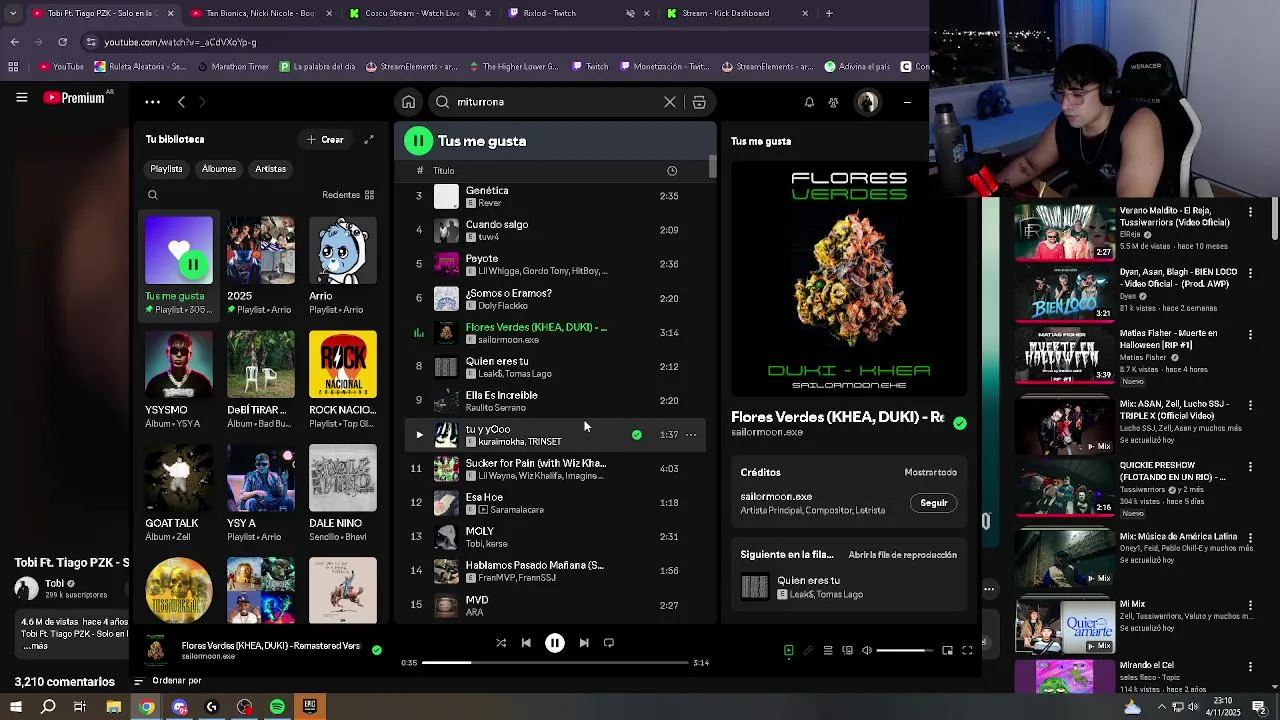Pause Tus me gusta with green button
The width and height of the screenshot is (1280, 720).
click(419, 141)
